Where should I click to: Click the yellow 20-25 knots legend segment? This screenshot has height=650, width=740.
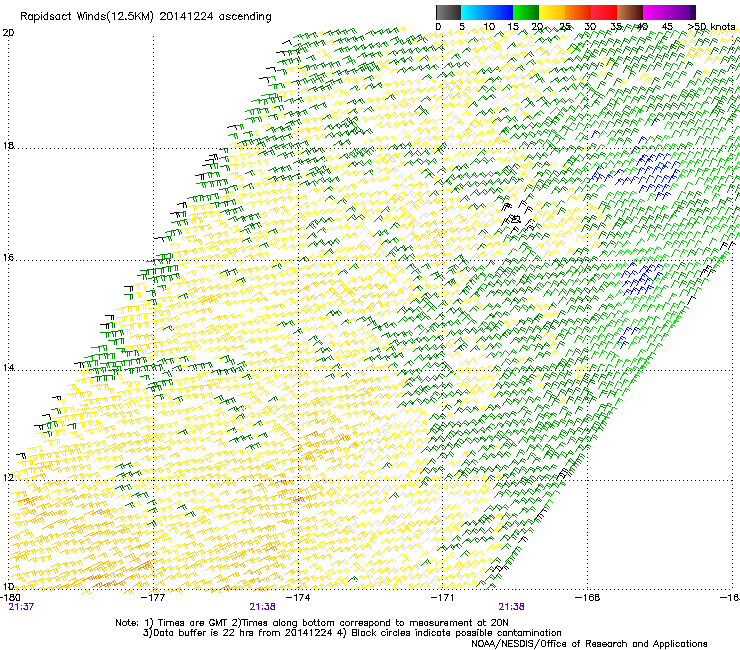tap(552, 12)
